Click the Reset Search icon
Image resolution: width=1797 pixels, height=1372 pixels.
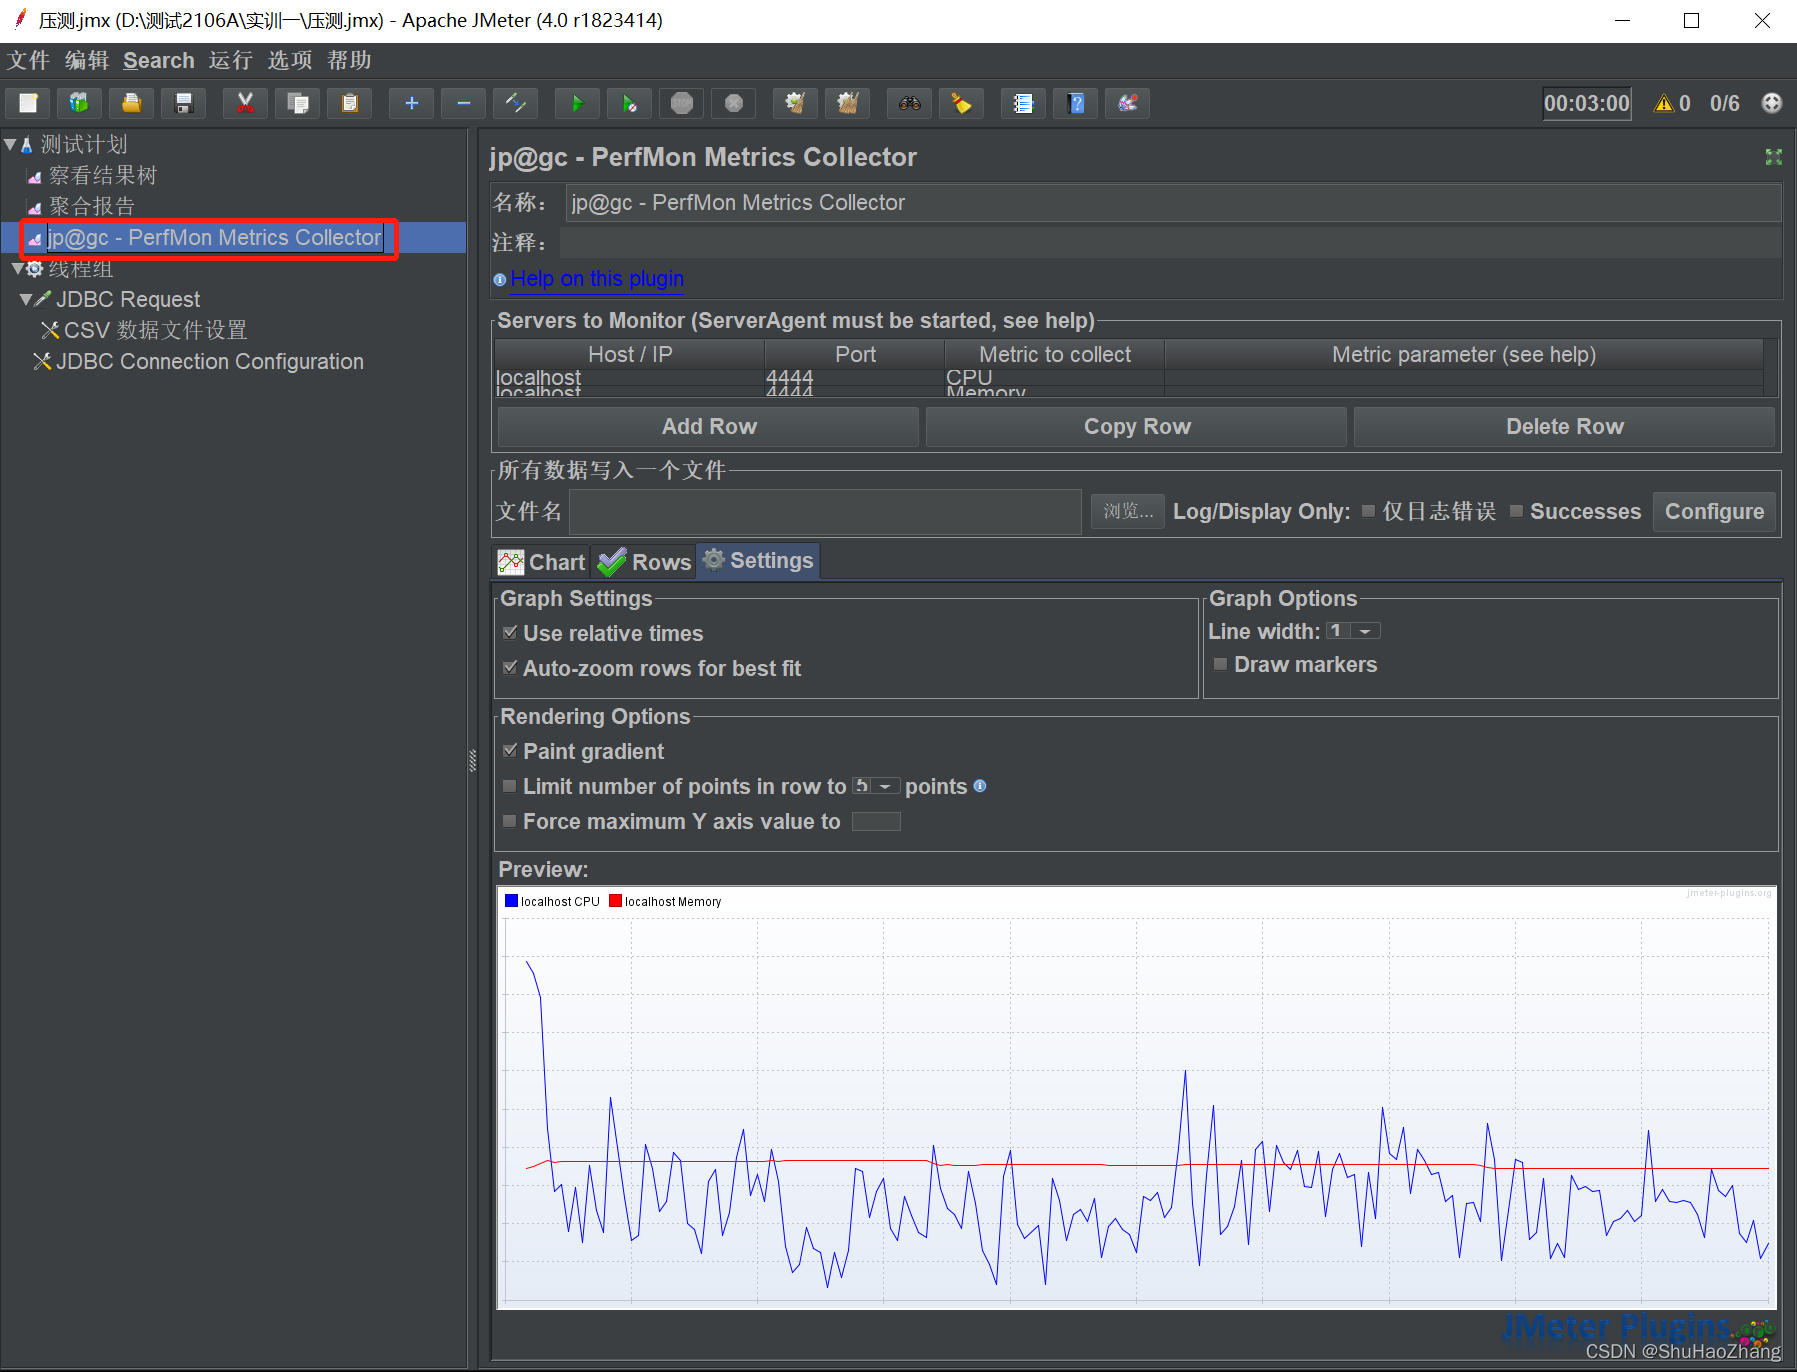pos(961,103)
